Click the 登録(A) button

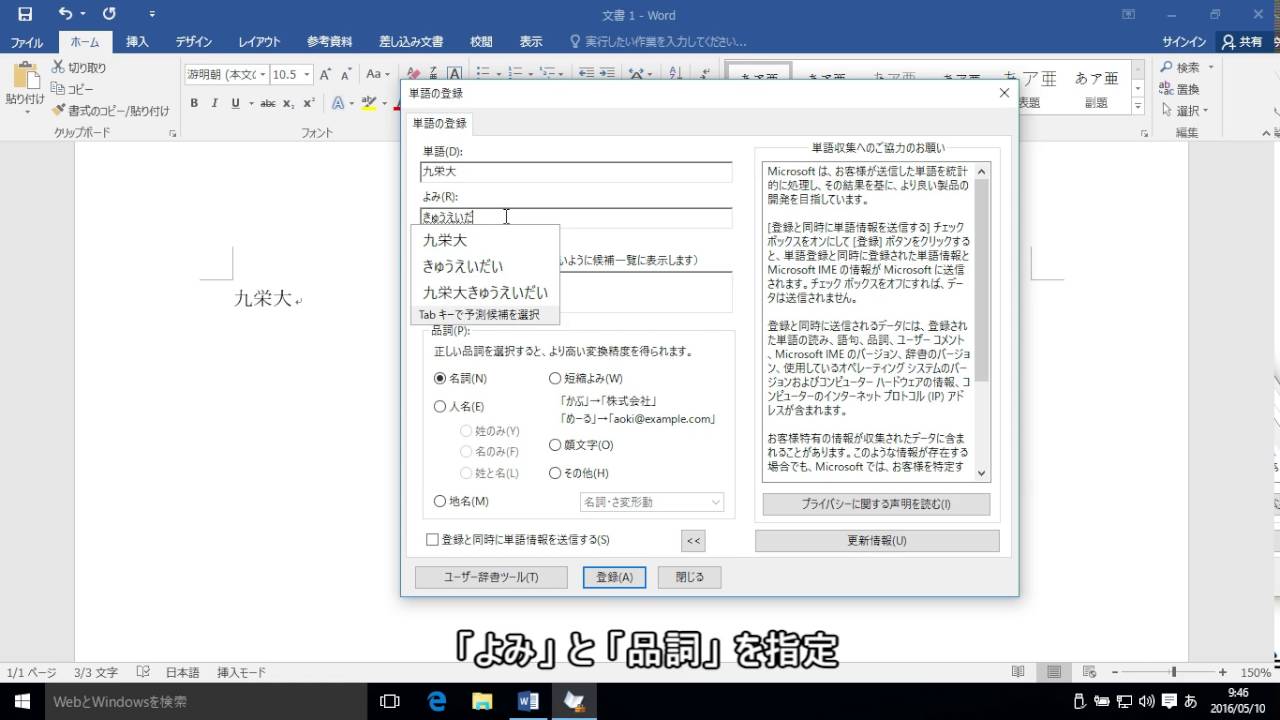coord(614,577)
